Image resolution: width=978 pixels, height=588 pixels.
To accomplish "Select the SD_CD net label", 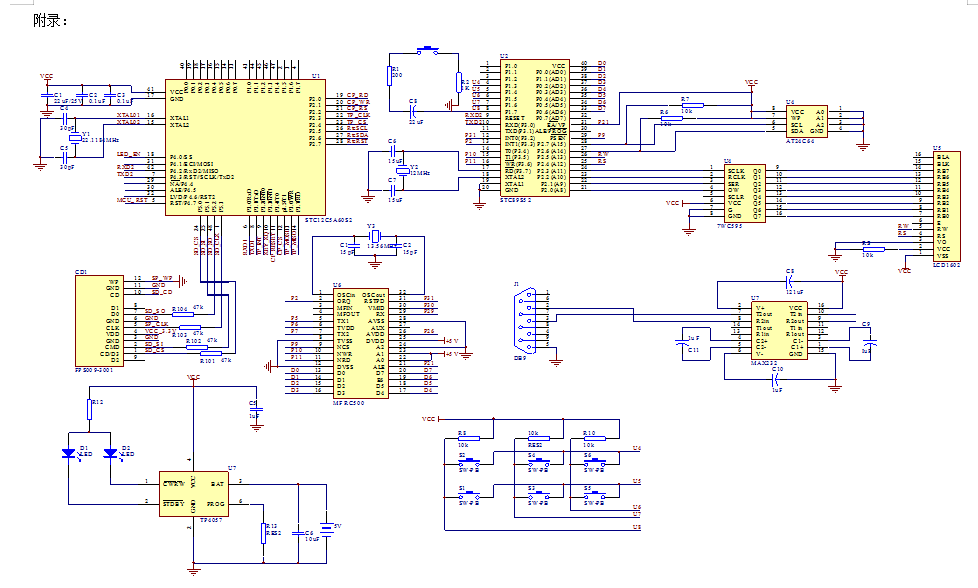I will (161, 292).
